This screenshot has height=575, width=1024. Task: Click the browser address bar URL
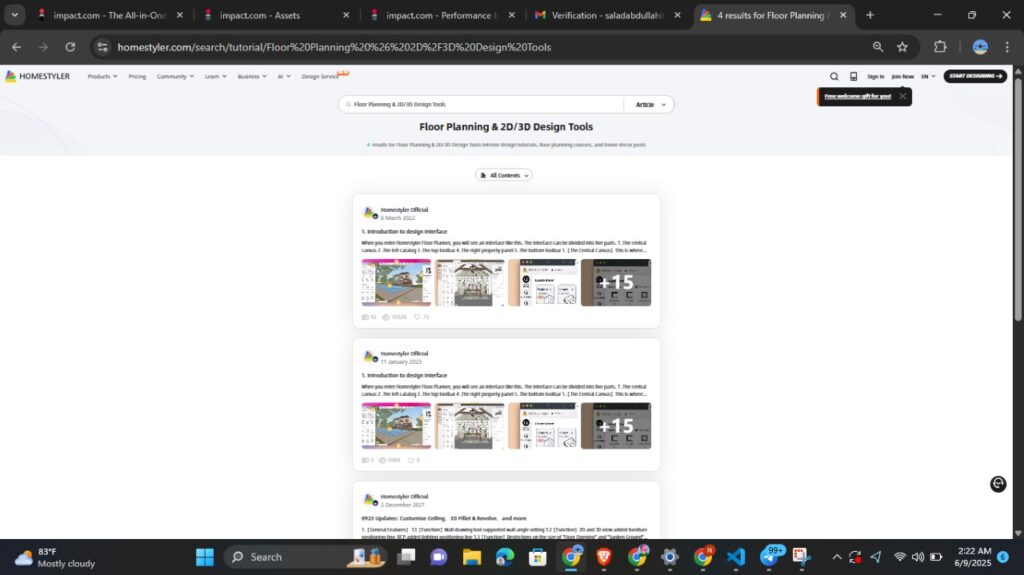pos(334,47)
